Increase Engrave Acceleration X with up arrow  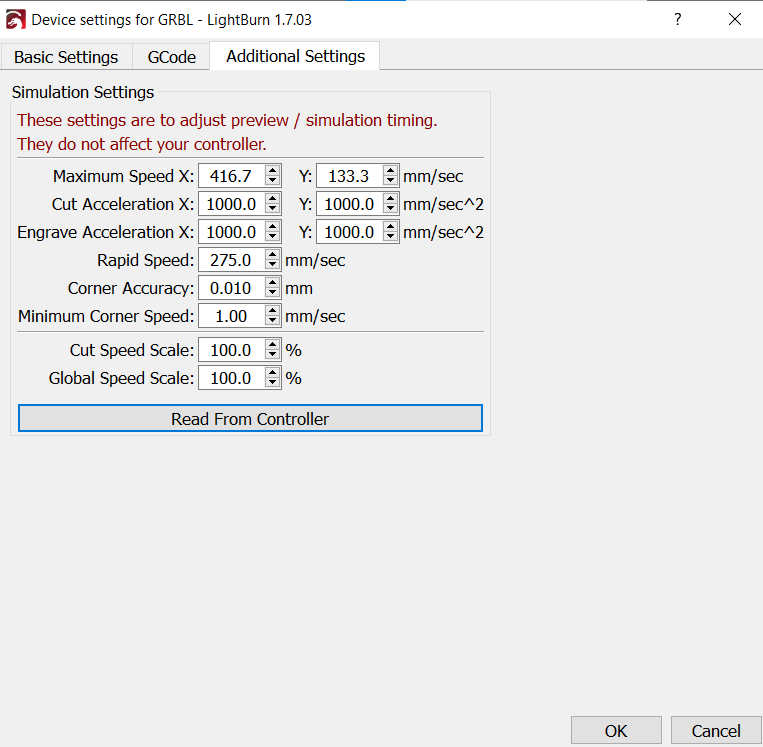[x=272, y=227]
